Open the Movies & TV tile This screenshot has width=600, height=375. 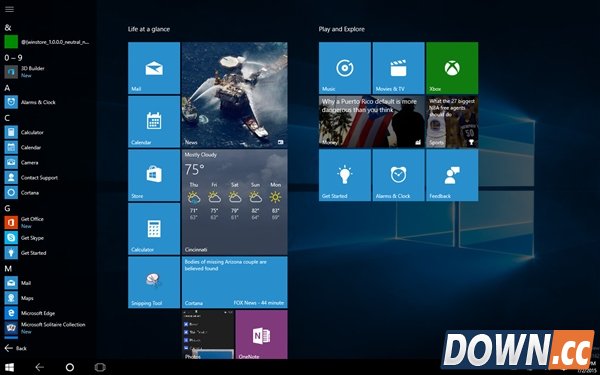click(x=398, y=68)
